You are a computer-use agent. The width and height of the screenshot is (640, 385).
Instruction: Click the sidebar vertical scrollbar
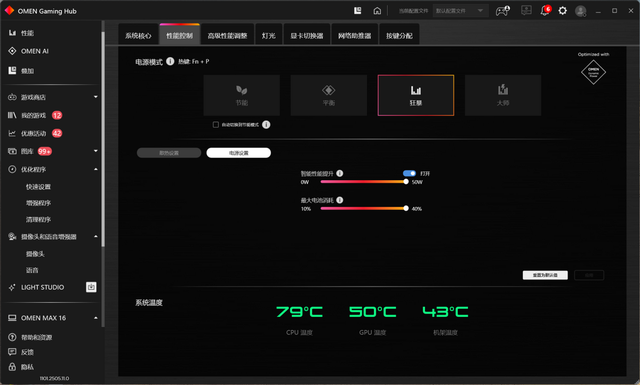coord(103,139)
